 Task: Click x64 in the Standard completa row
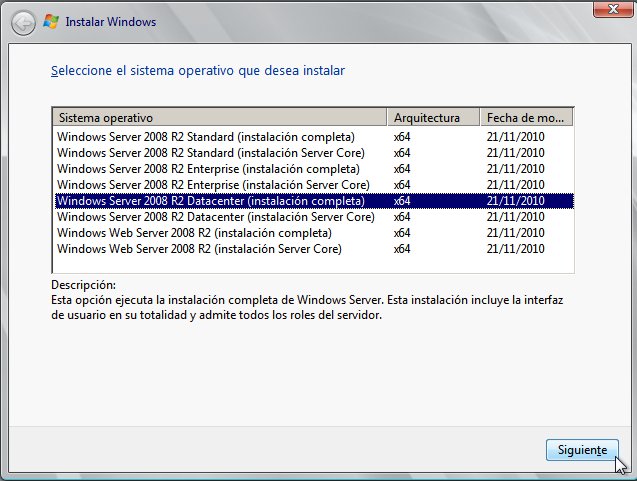(x=402, y=137)
